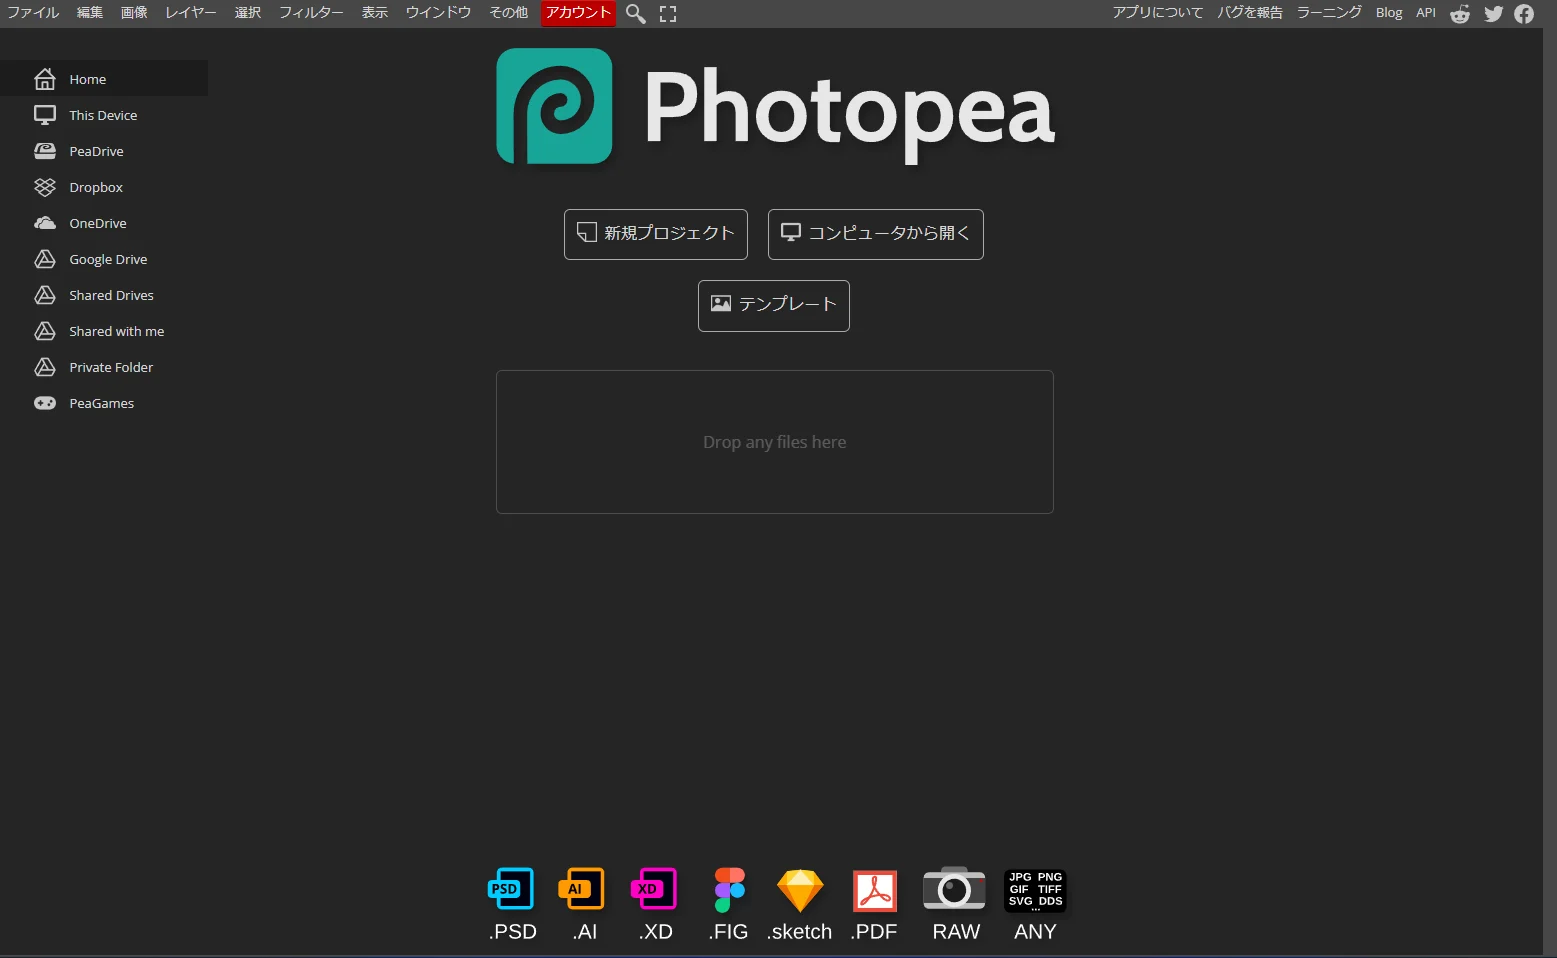The height and width of the screenshot is (958, 1557).
Task: Click 新規プロジェクト button
Action: 656,234
